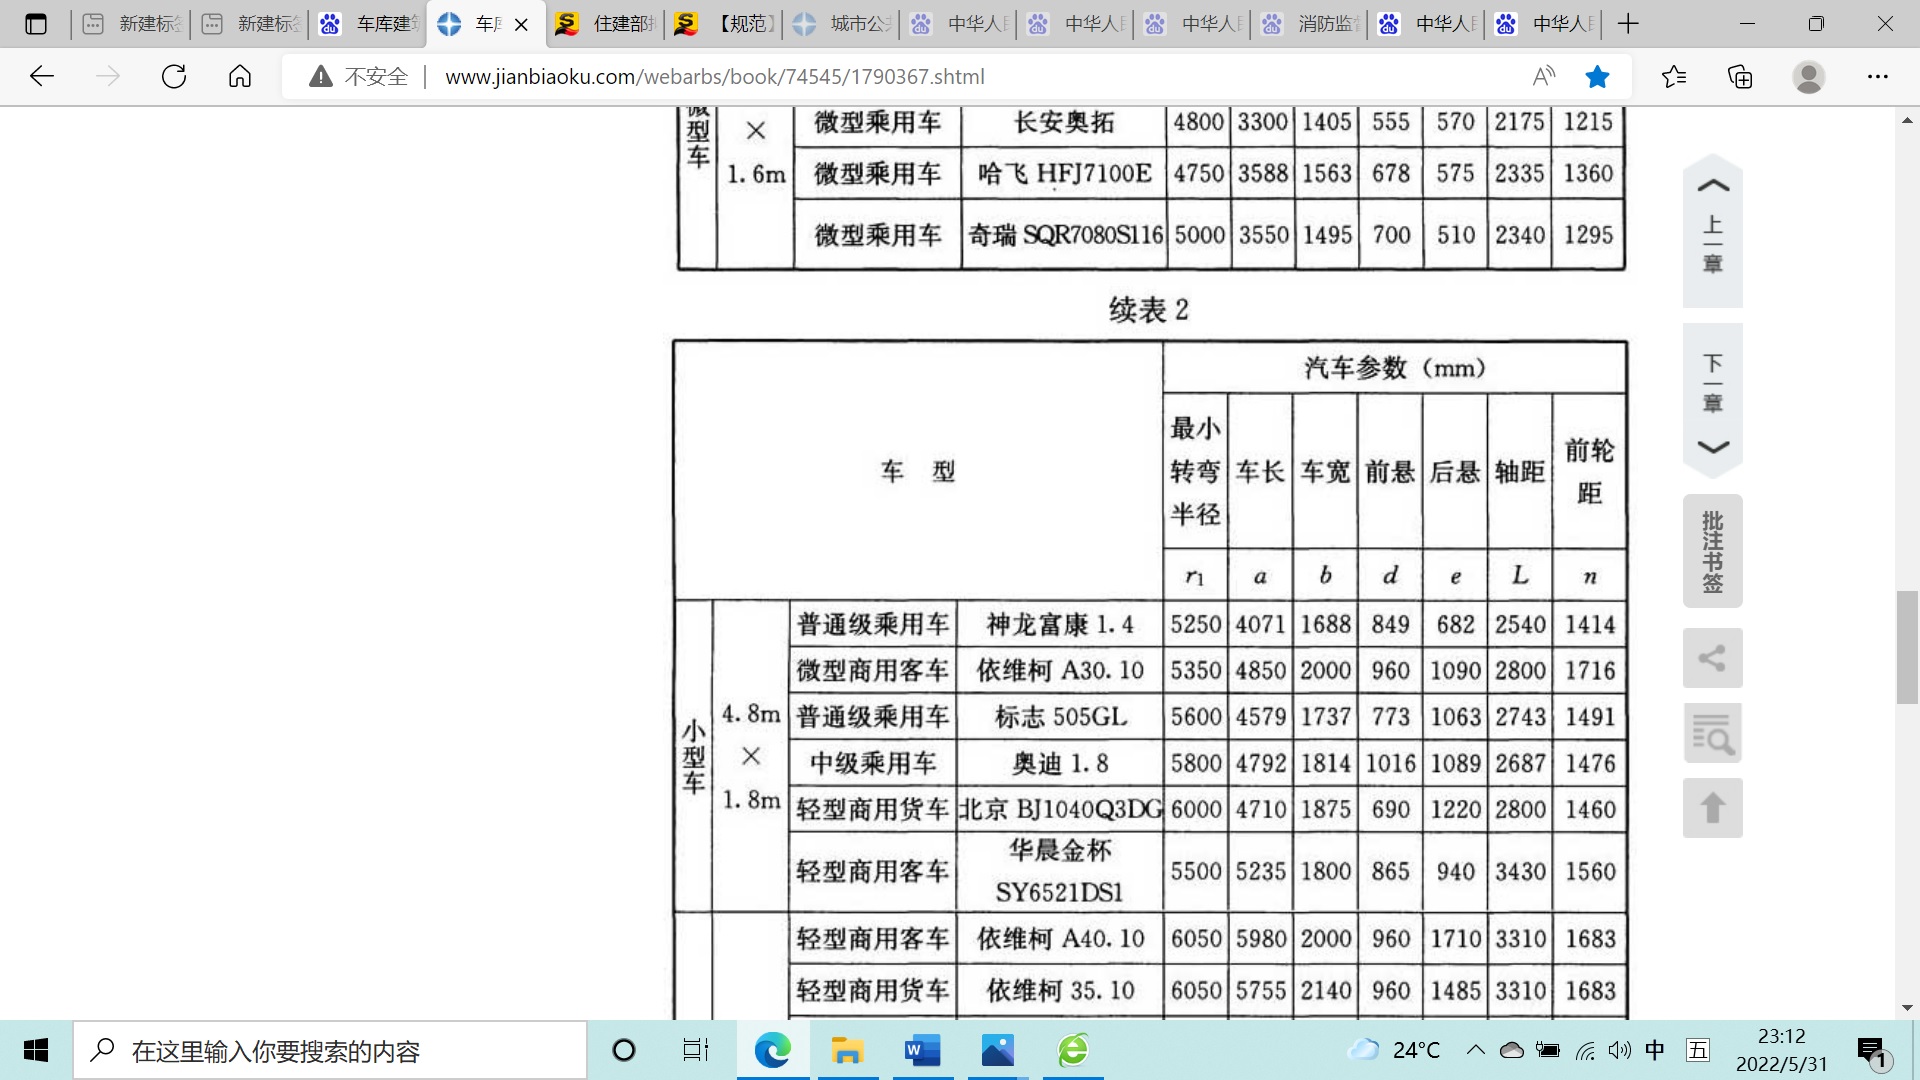Open the green 360 browser taskbar icon
Image resolution: width=1920 pixels, height=1080 pixels.
1073,1050
